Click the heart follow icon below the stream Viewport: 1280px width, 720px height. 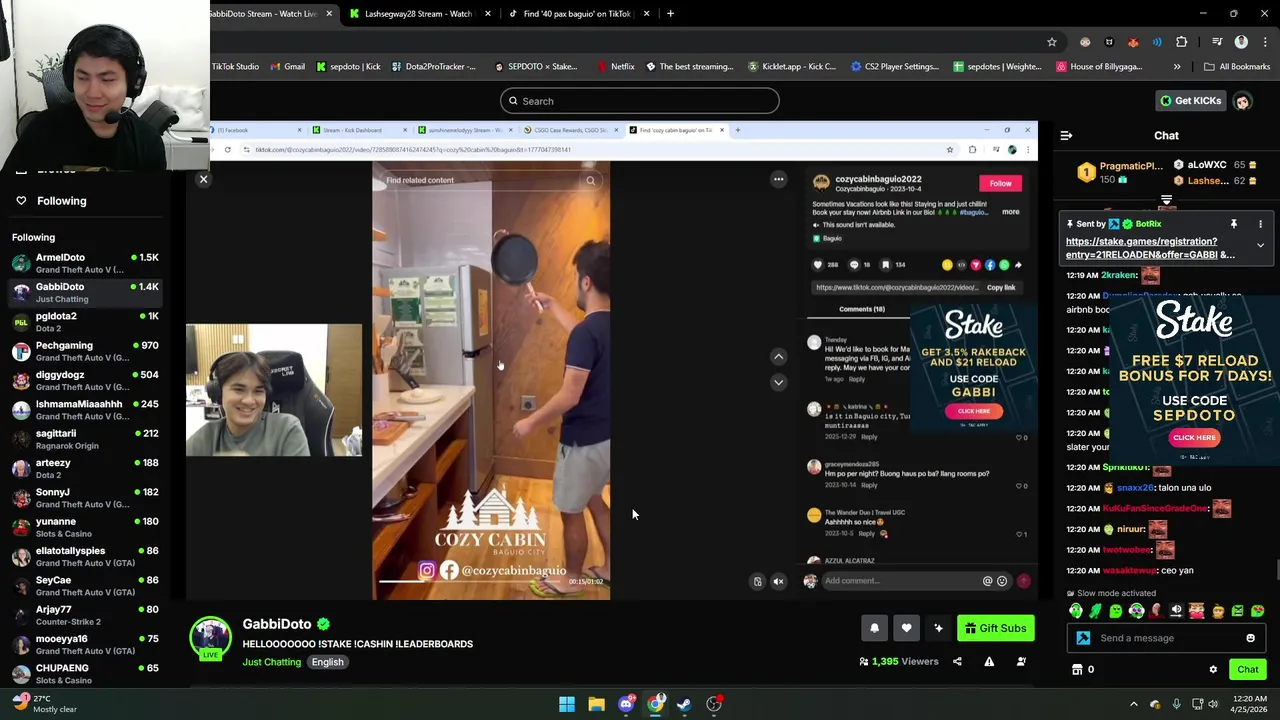906,628
